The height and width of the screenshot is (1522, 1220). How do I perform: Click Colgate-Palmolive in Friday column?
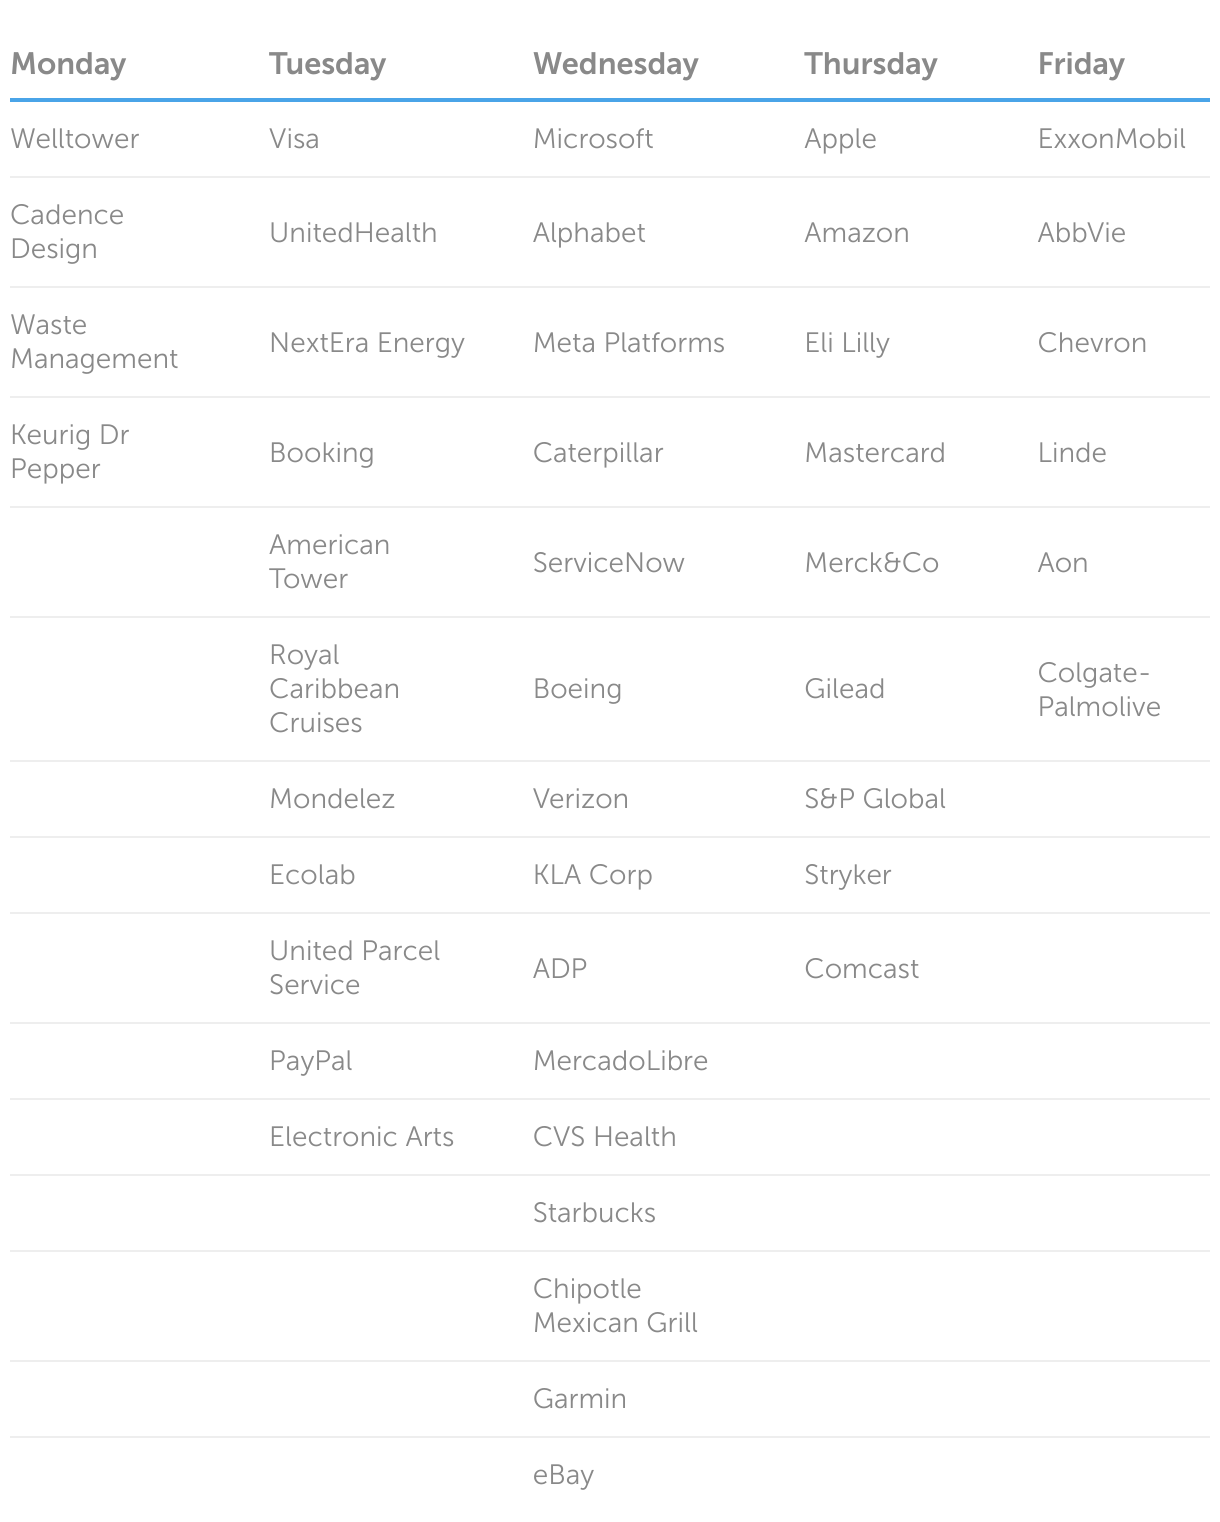1099,689
